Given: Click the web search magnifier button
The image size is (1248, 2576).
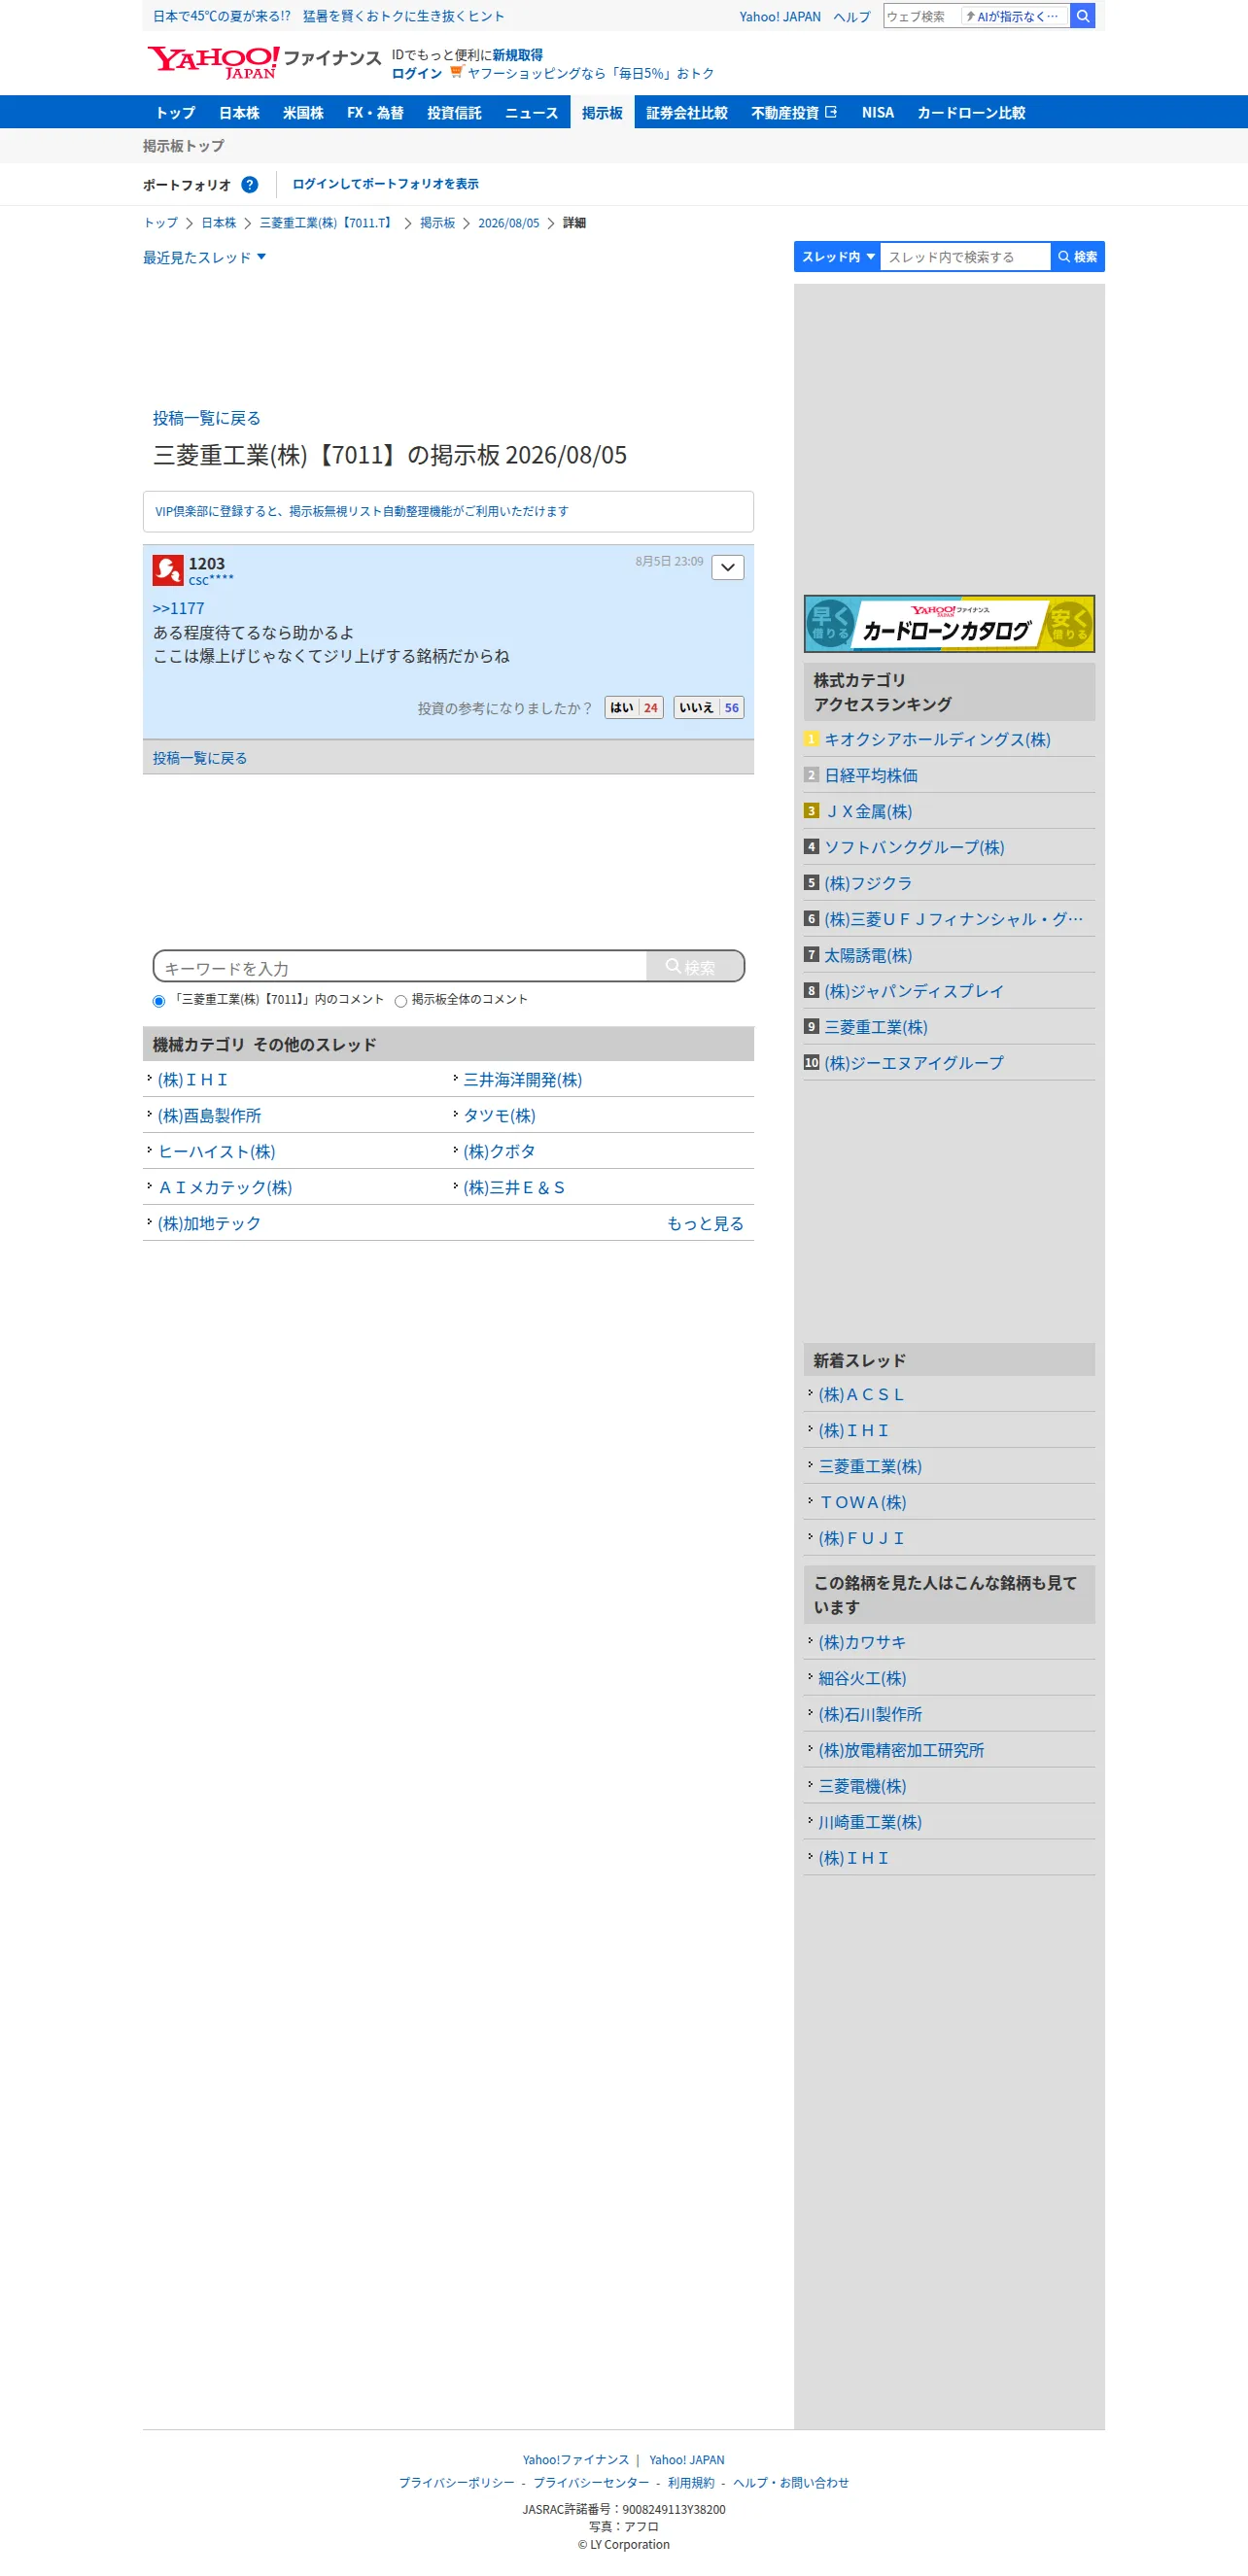Looking at the screenshot, I should point(1082,16).
